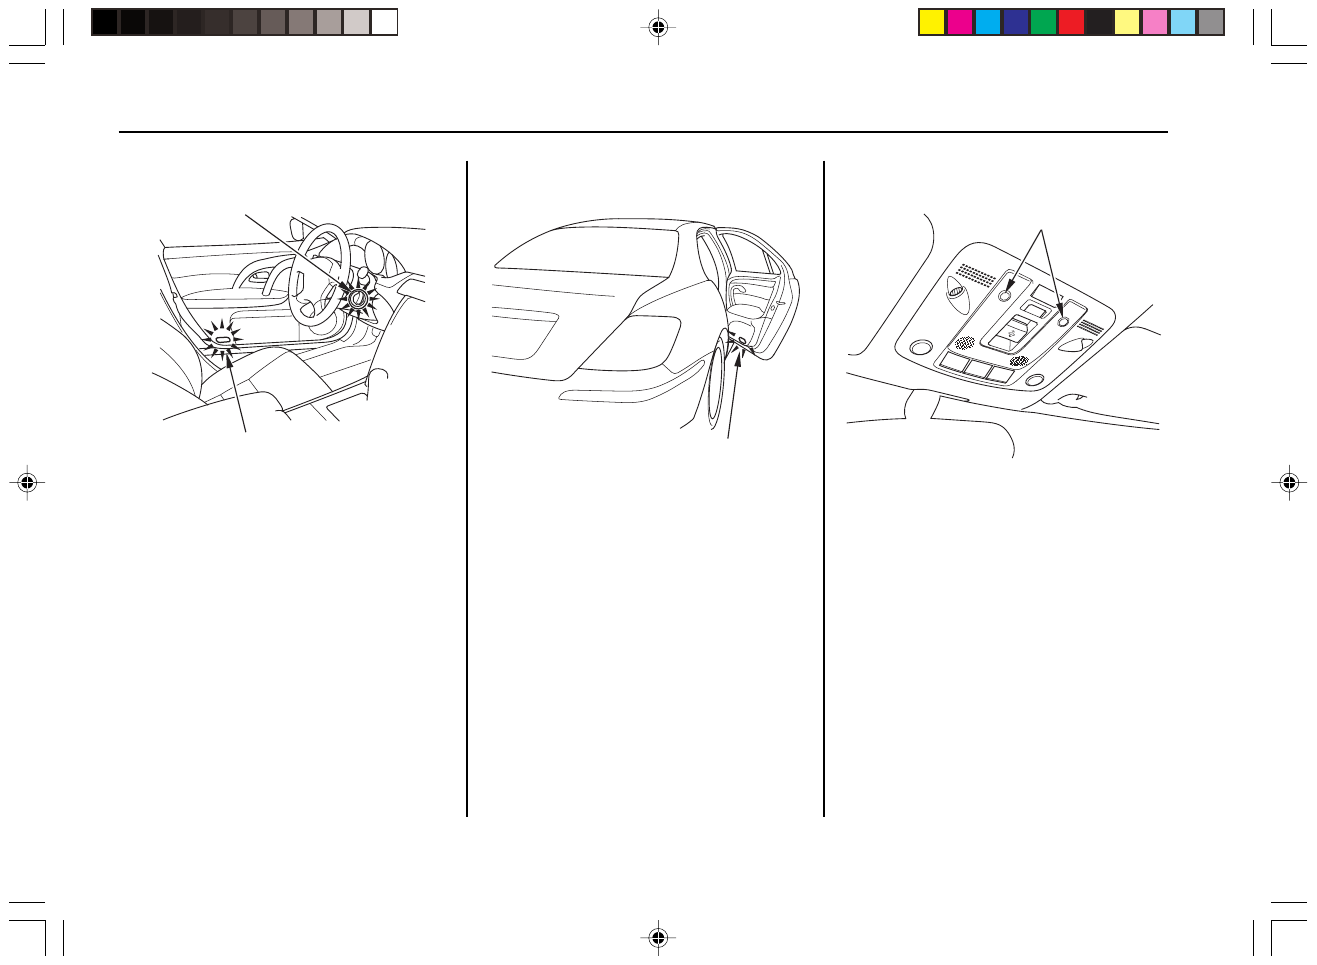Click the glowing ignition switch light
Viewport: 1317px width, 965px height.
[356, 297]
